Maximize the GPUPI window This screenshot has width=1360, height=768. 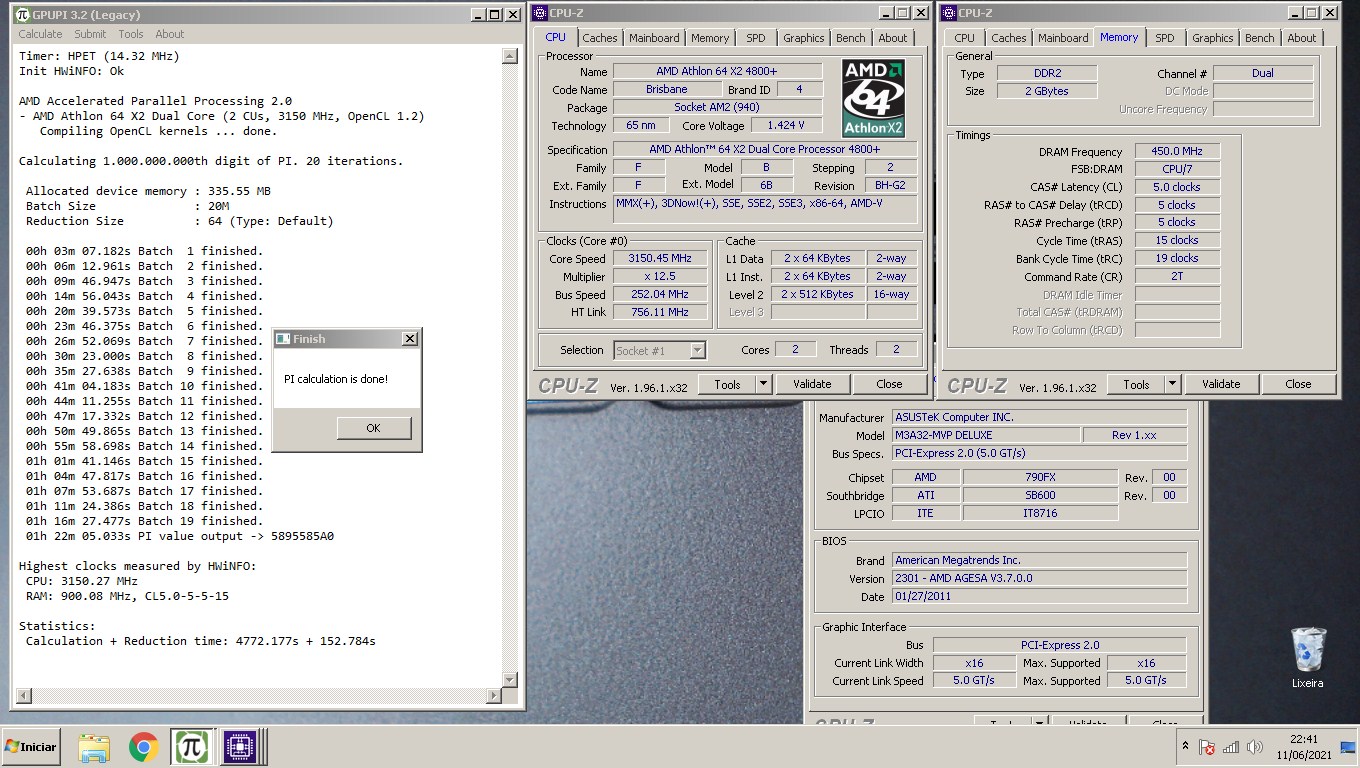tap(494, 15)
